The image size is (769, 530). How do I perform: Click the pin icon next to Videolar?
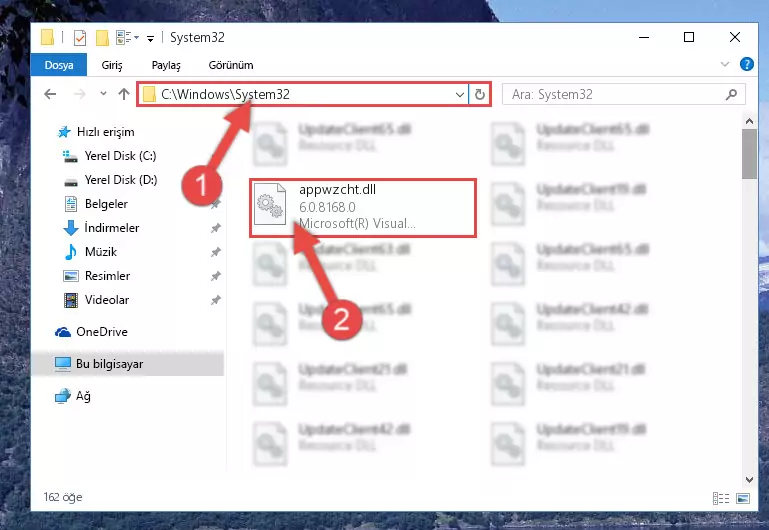pos(215,300)
